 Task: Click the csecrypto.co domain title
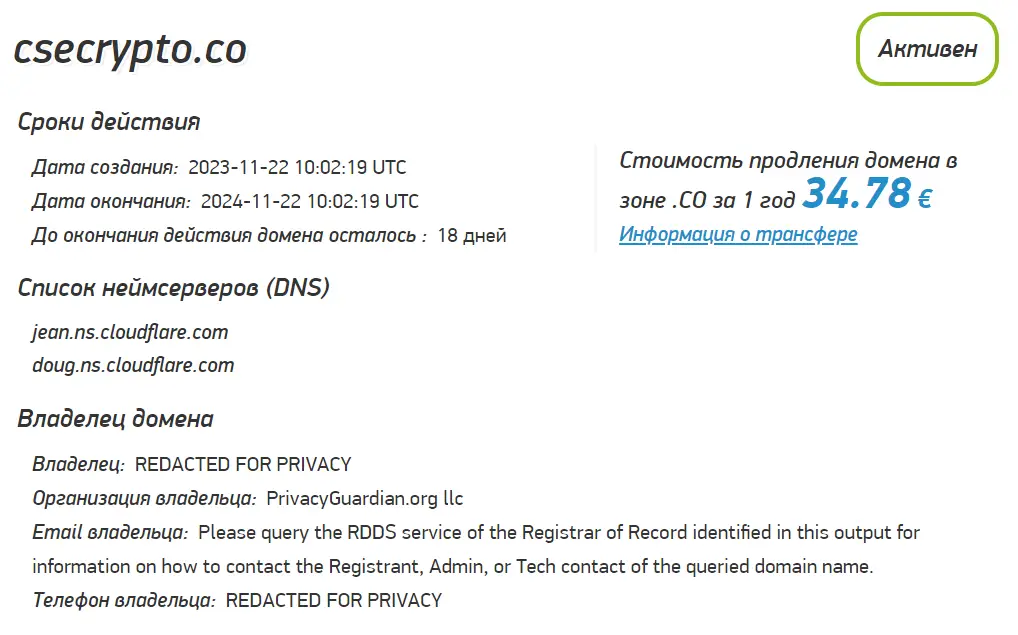128,47
